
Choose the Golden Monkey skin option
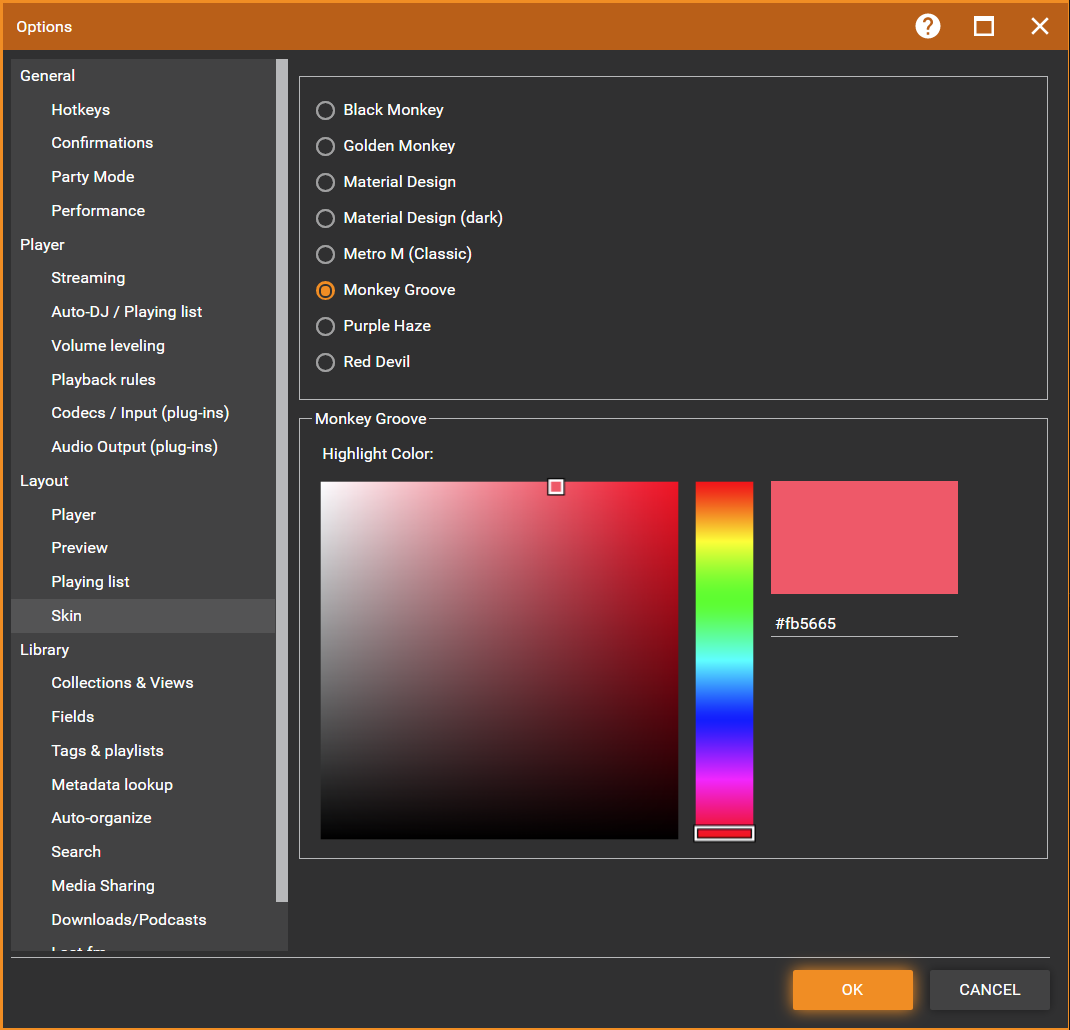tap(325, 146)
